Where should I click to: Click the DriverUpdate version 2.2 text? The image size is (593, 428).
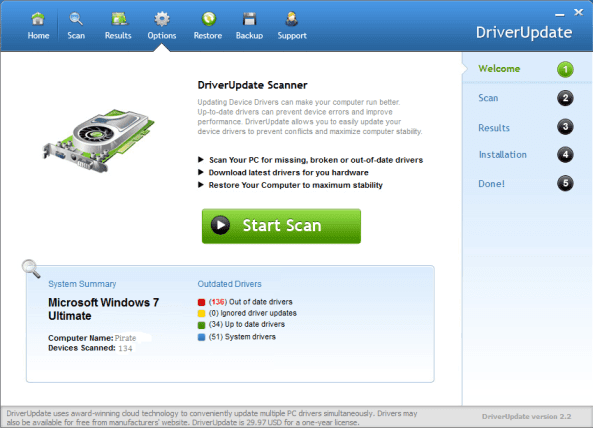point(526,417)
